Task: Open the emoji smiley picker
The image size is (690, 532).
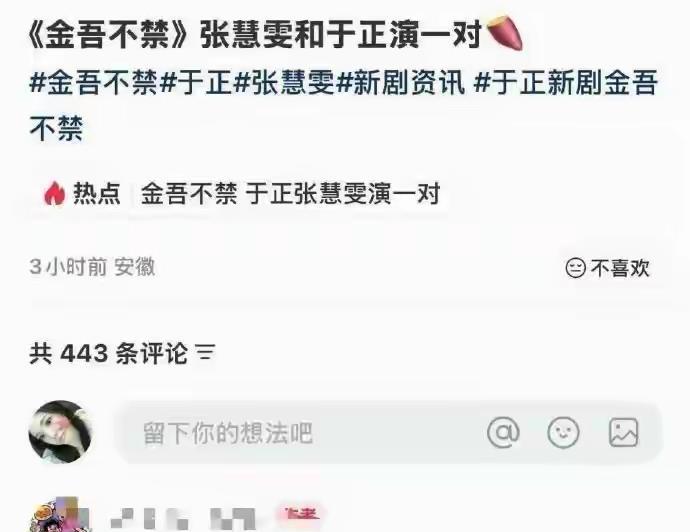Action: (563, 433)
